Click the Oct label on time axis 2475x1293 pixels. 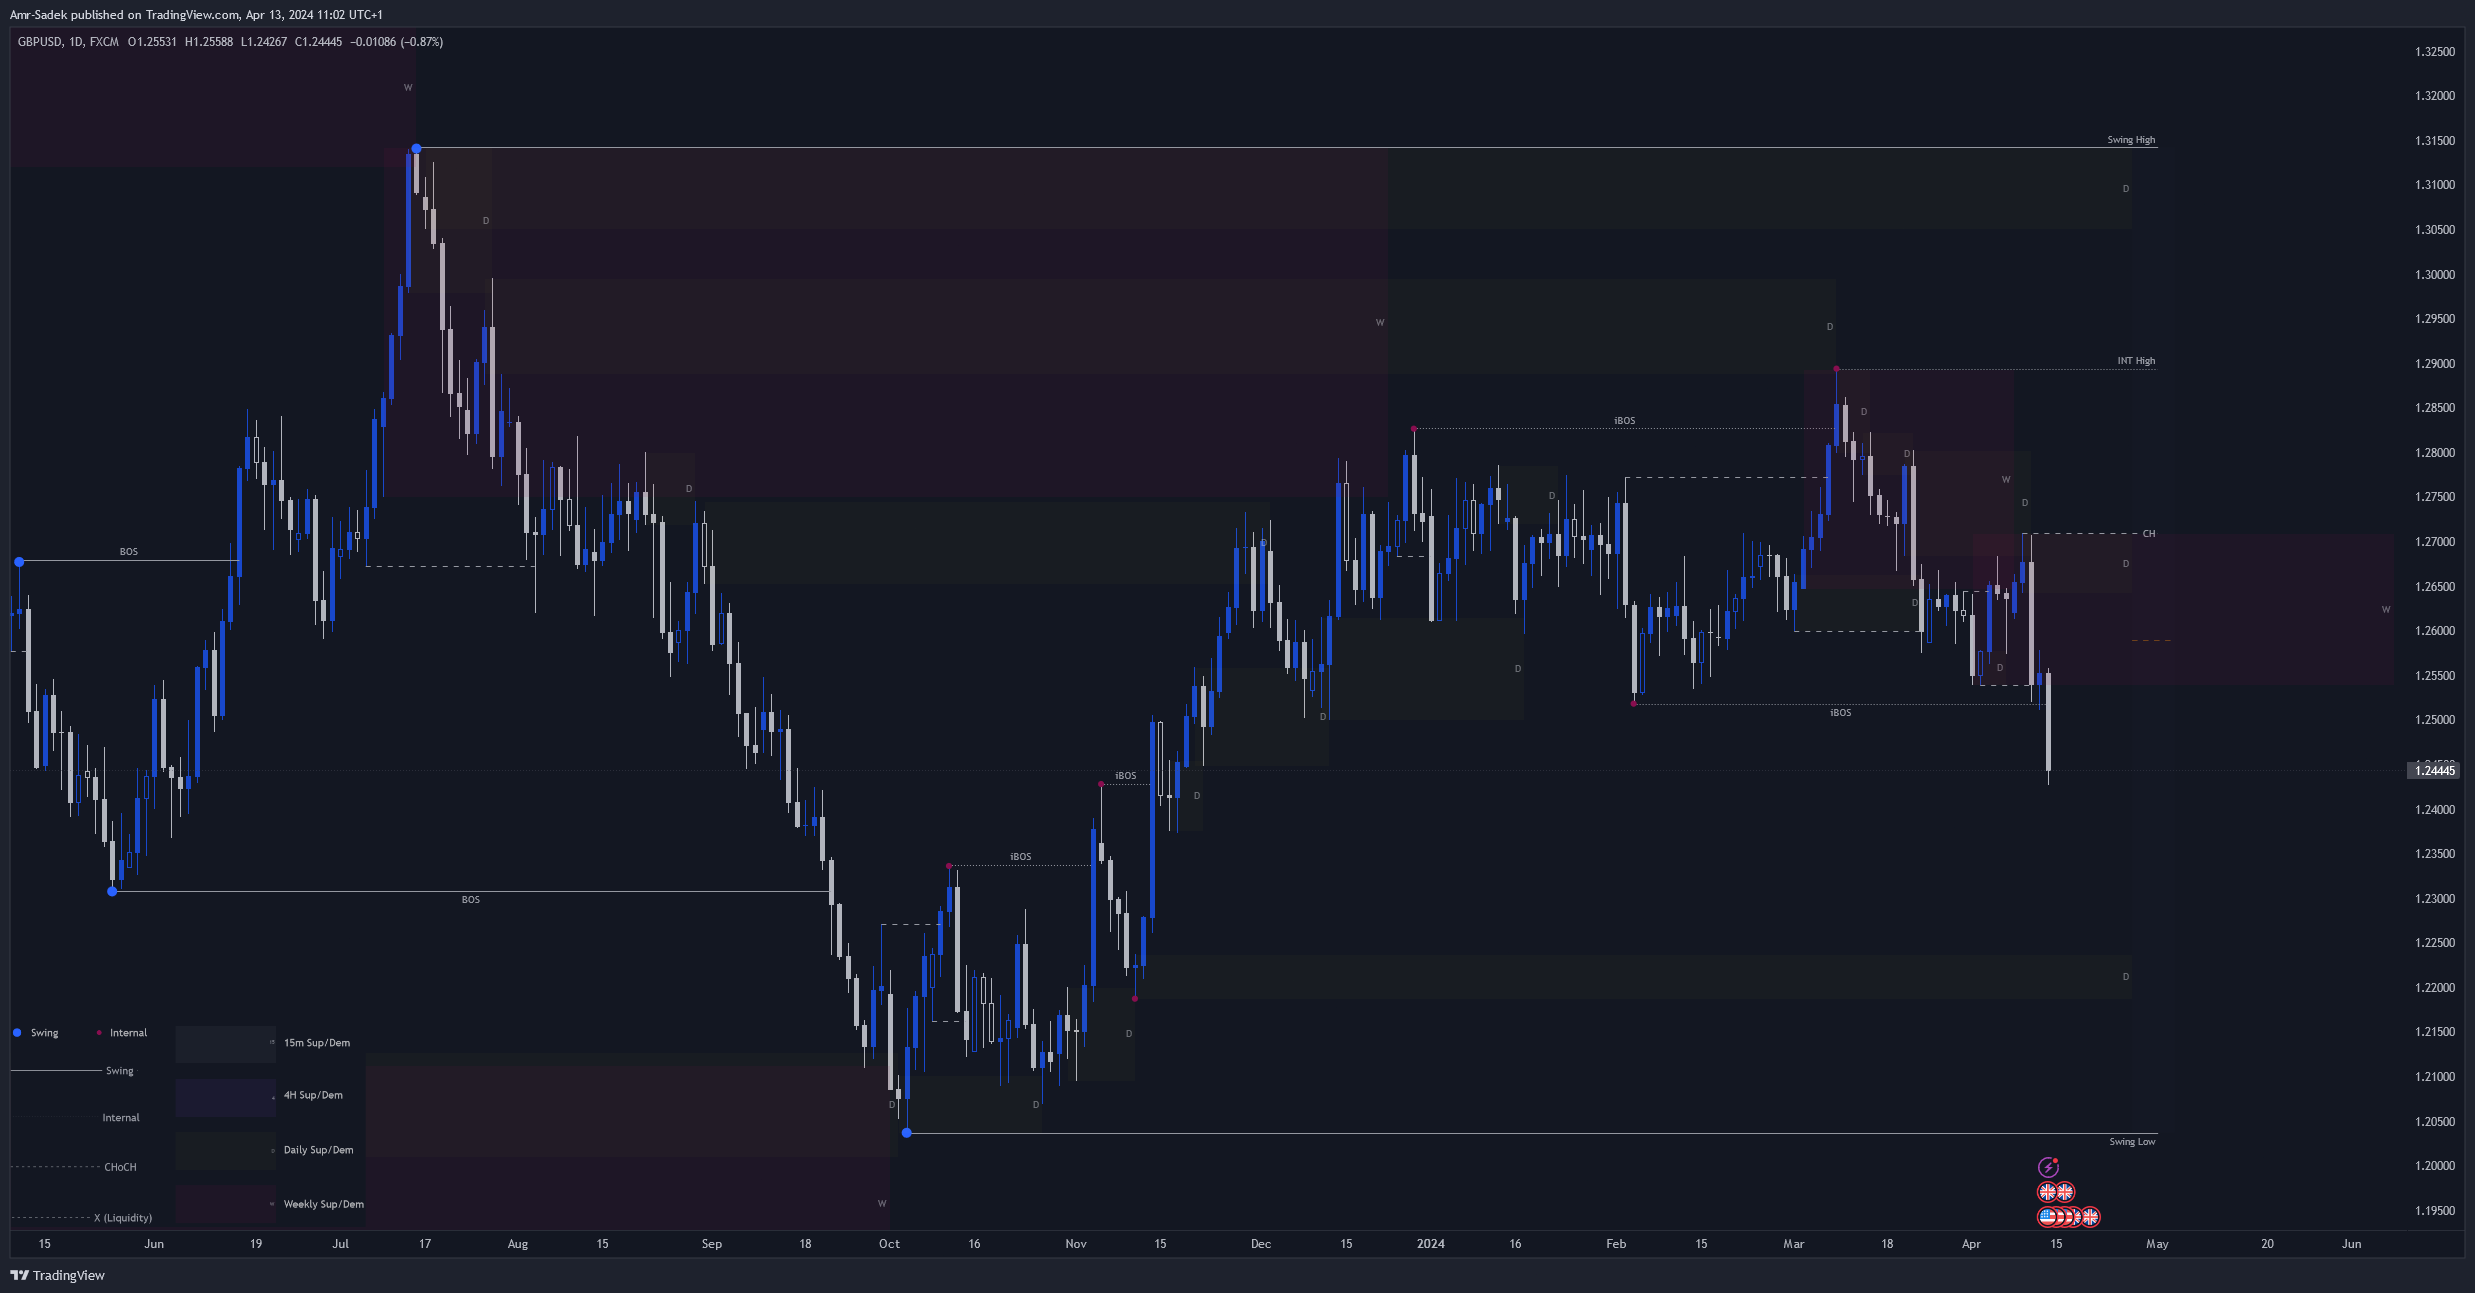pyautogui.click(x=889, y=1244)
